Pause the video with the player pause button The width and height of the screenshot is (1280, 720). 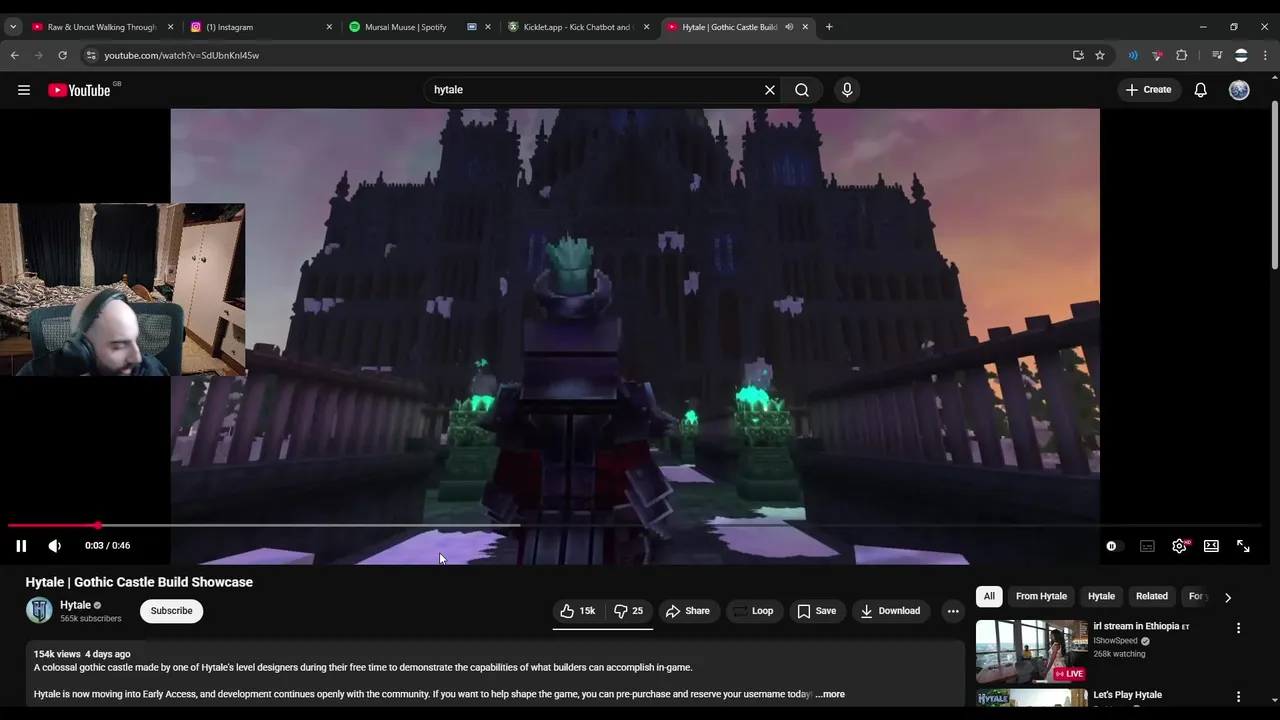click(21, 546)
